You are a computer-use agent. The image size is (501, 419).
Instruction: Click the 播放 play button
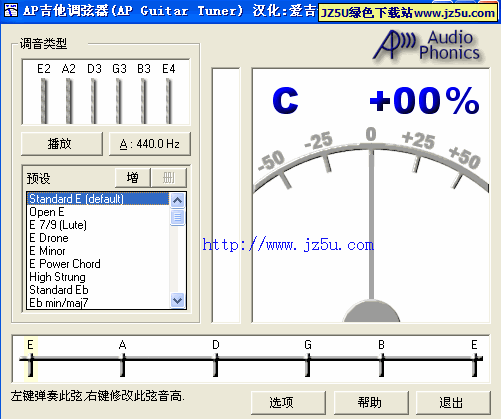pos(62,144)
